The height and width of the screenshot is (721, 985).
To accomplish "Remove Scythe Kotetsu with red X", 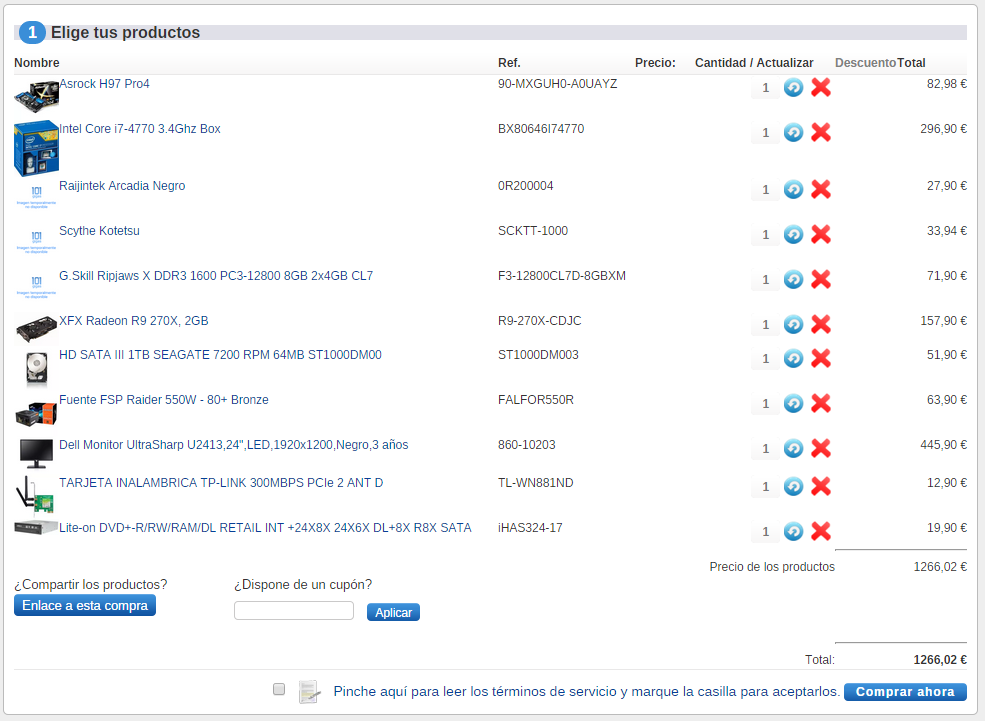I will (x=820, y=234).
